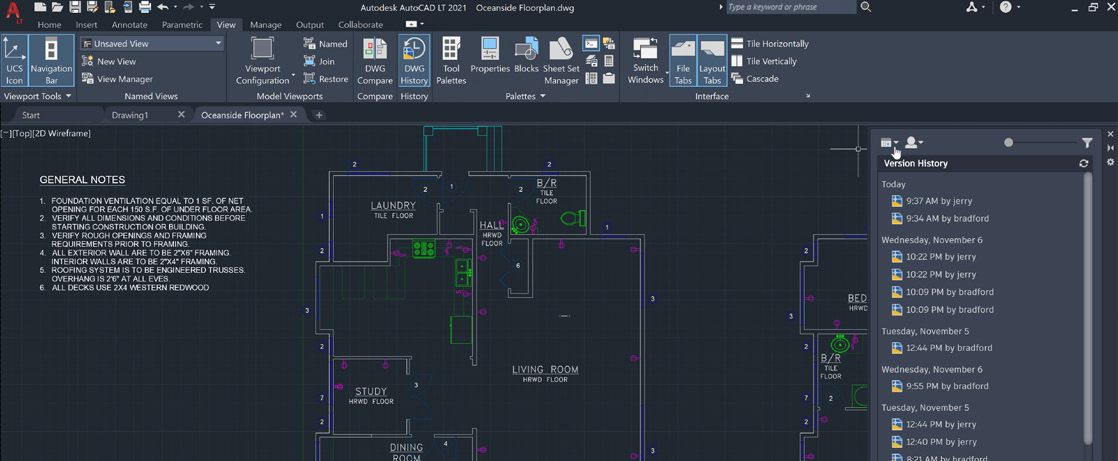1118x461 pixels.
Task: Toggle the UCS Icon button
Action: [14, 60]
